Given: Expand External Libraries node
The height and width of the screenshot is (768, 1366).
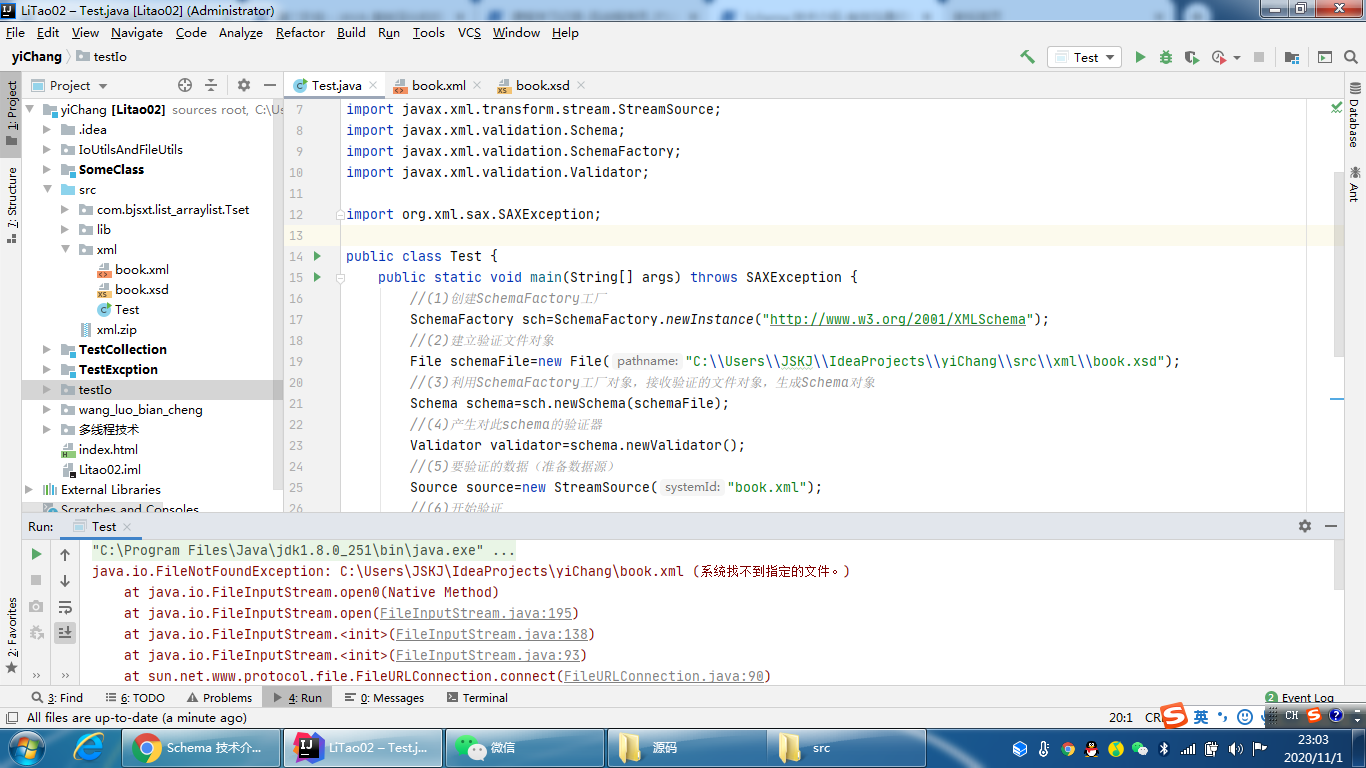Looking at the screenshot, I should 29,490.
